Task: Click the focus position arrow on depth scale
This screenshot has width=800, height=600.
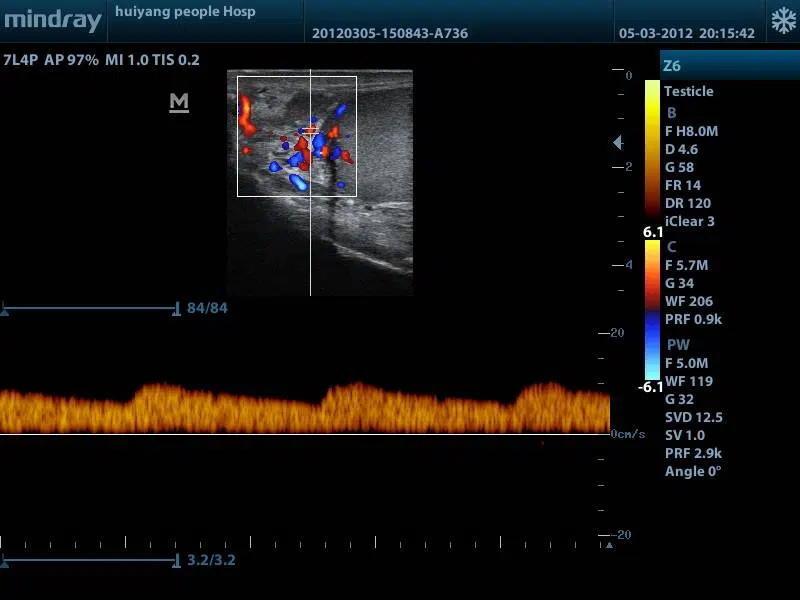Action: point(618,143)
